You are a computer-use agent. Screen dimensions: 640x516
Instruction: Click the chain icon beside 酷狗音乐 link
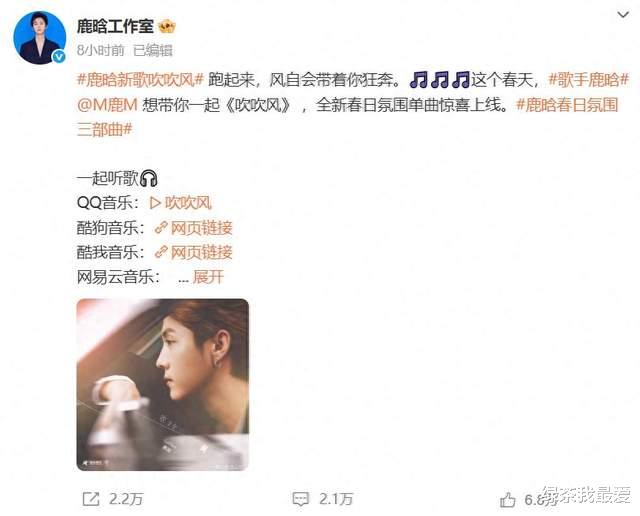point(161,228)
